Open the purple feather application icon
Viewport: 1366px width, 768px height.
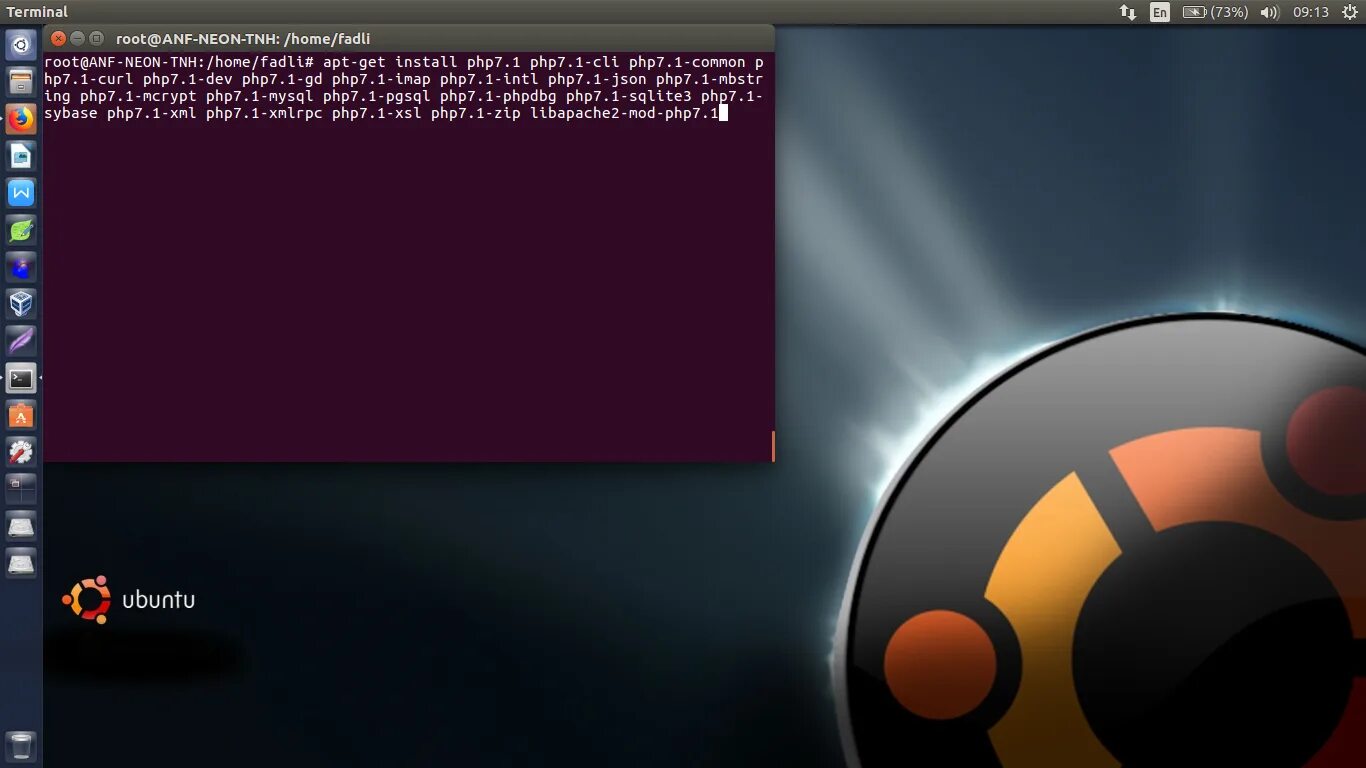[21, 340]
